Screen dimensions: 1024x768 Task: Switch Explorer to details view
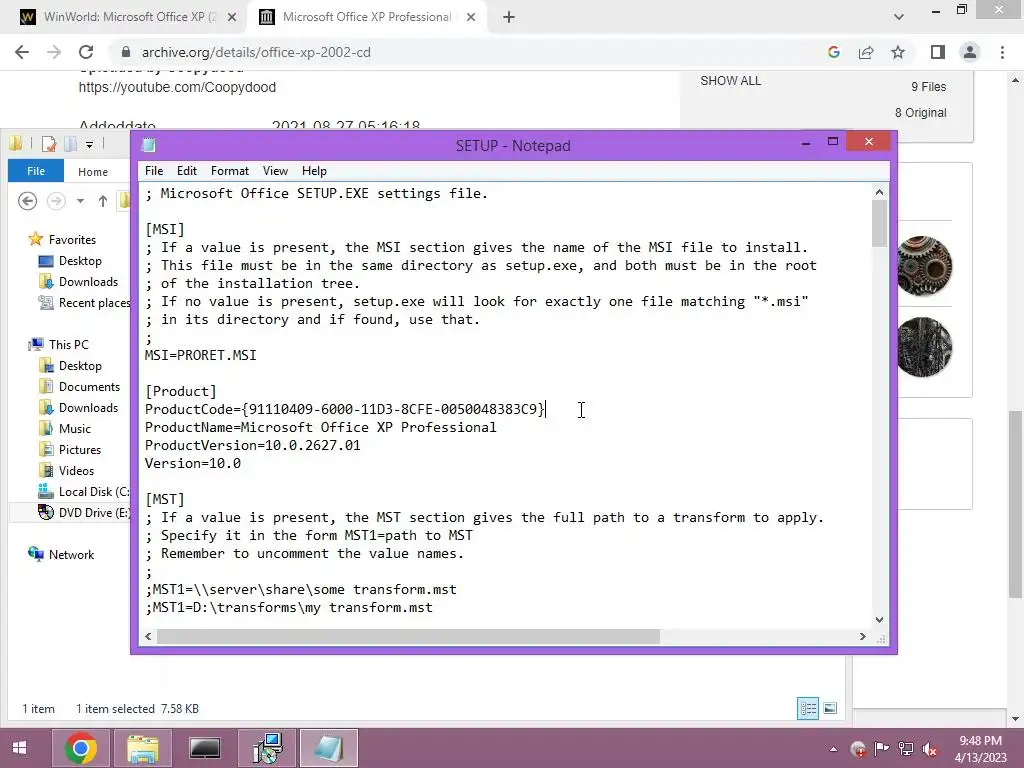tap(808, 709)
